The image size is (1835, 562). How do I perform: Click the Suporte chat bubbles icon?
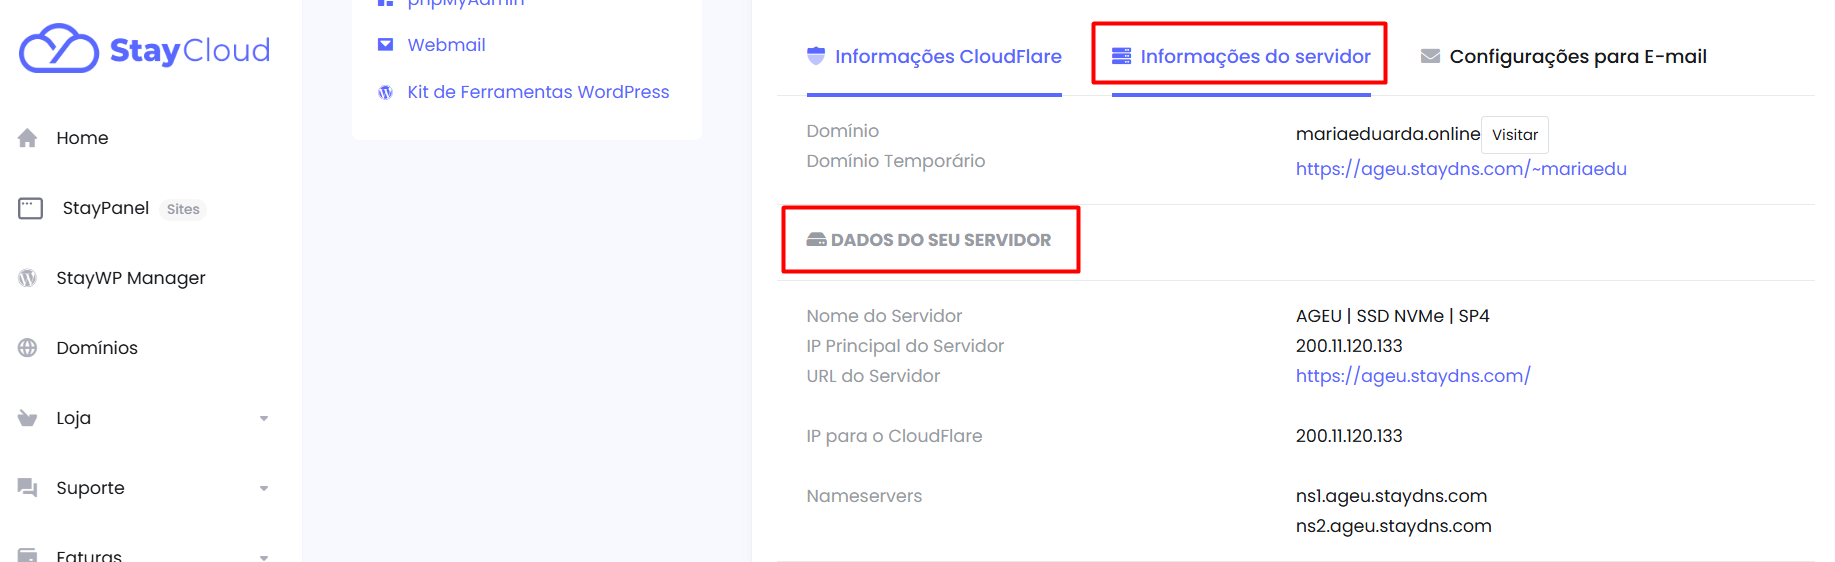click(28, 488)
